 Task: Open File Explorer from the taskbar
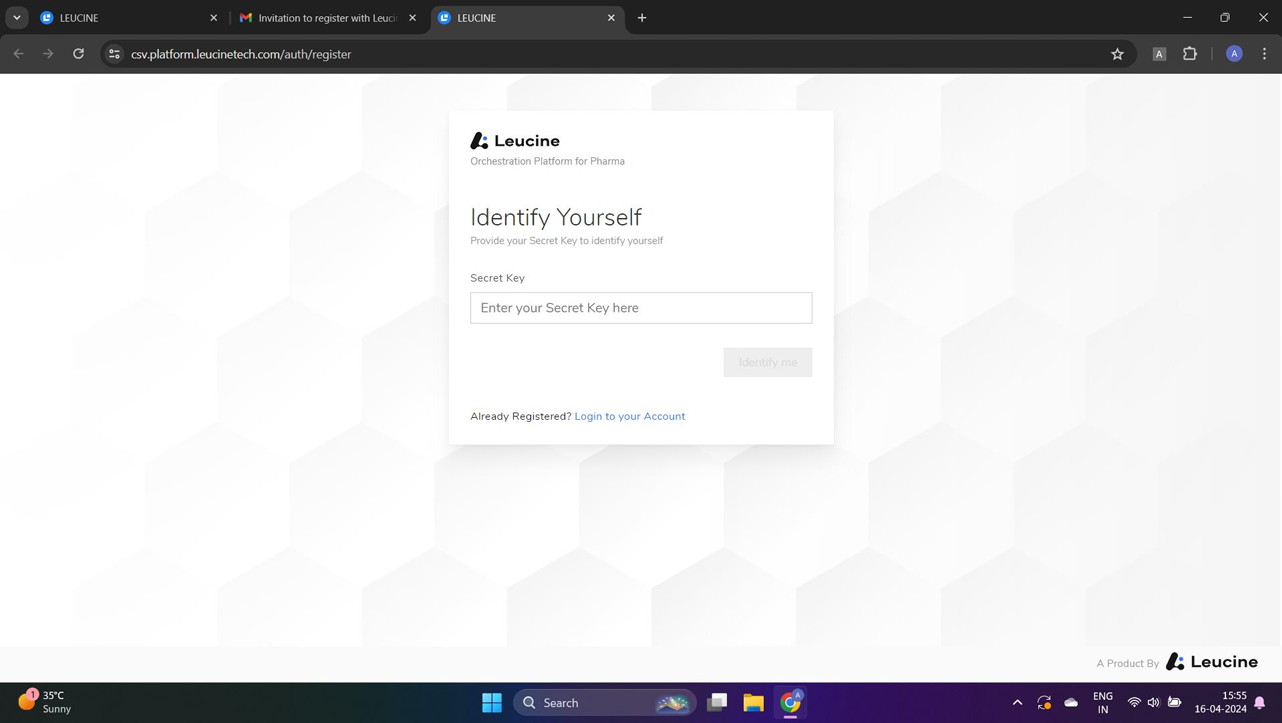pos(753,702)
